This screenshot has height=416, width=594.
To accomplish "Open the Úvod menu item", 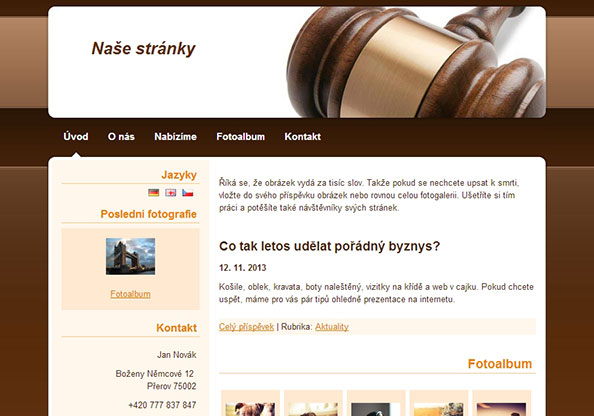I will click(76, 136).
